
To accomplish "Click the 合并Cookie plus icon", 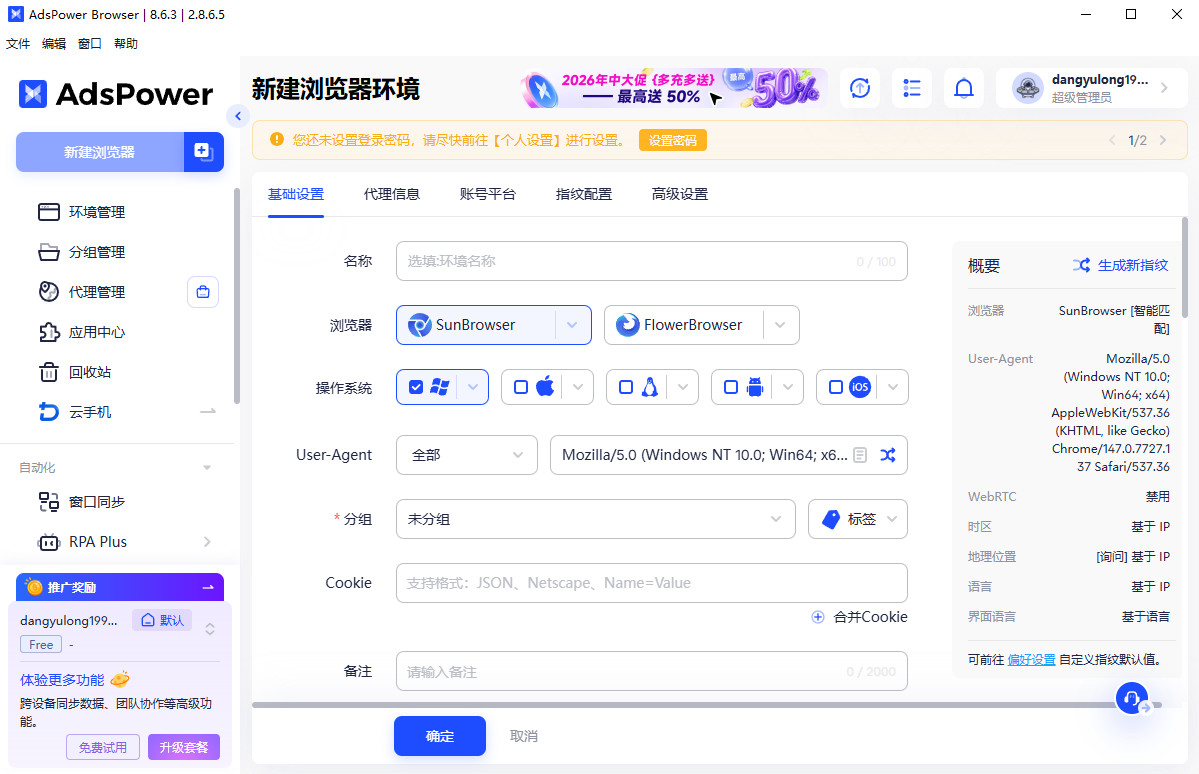I will coord(817,617).
